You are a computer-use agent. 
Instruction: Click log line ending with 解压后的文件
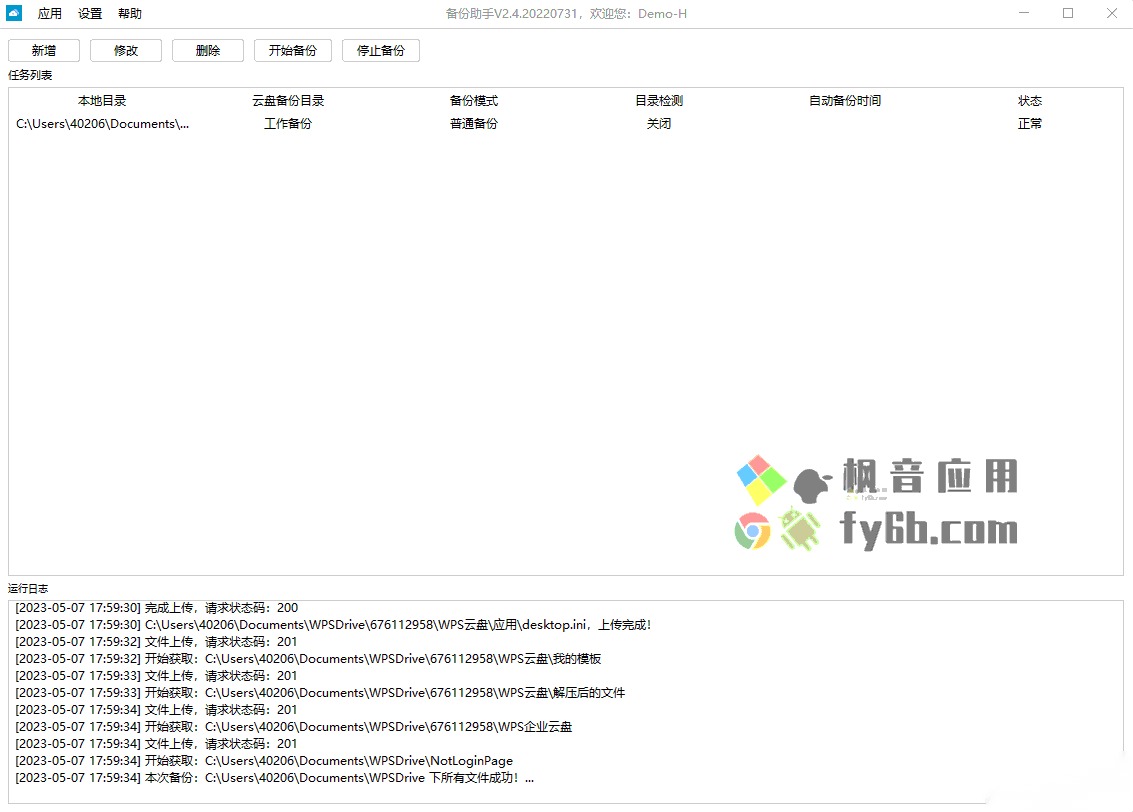[x=320, y=693]
